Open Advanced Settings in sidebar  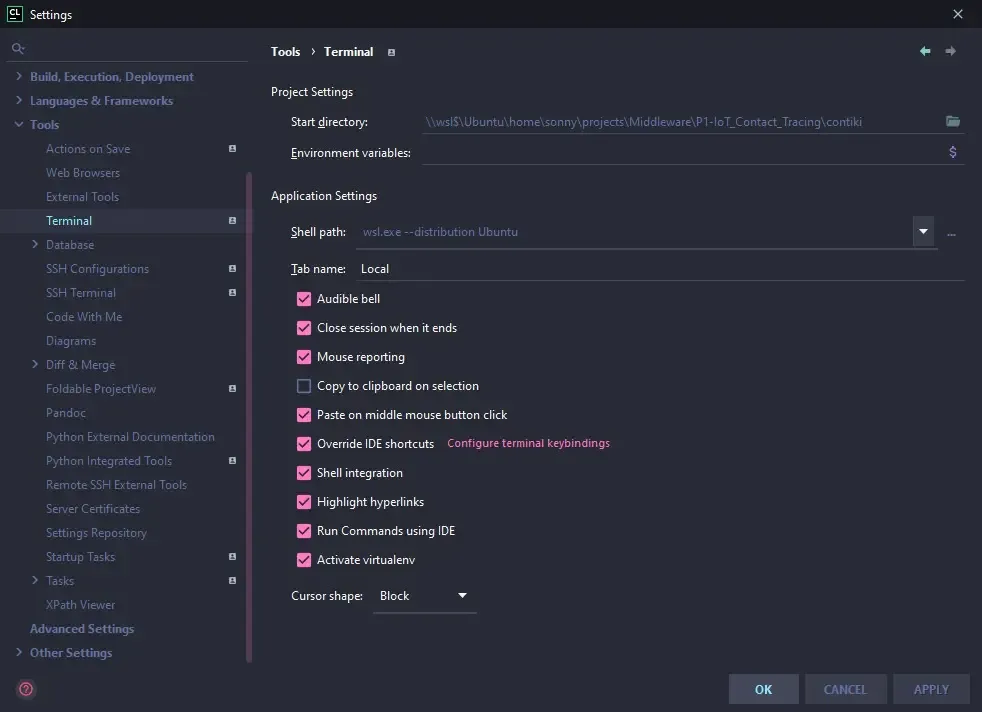82,629
